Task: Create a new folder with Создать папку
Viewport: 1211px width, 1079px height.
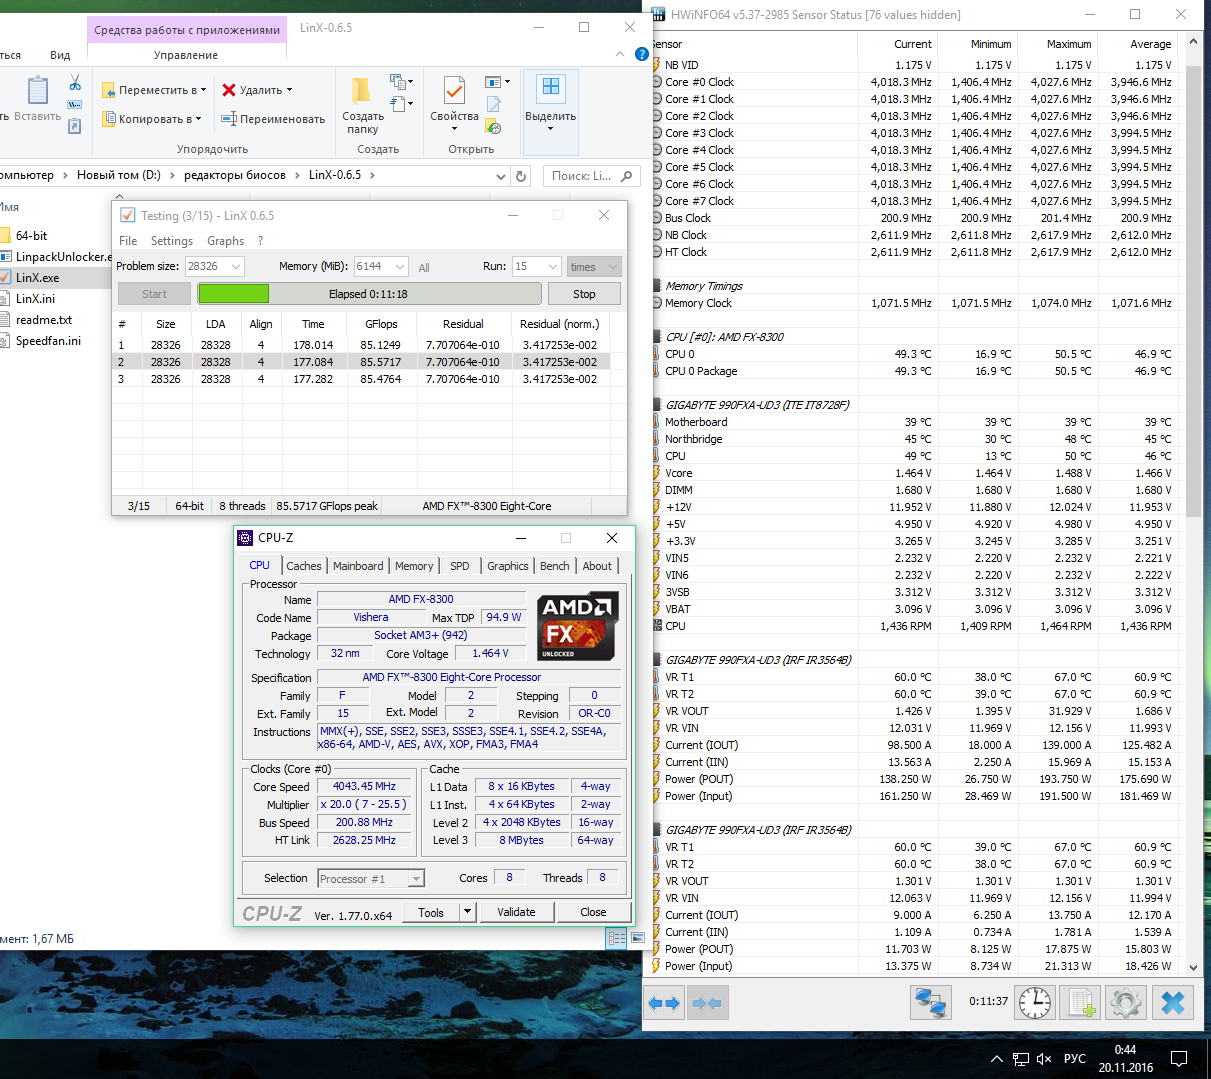Action: (x=362, y=105)
